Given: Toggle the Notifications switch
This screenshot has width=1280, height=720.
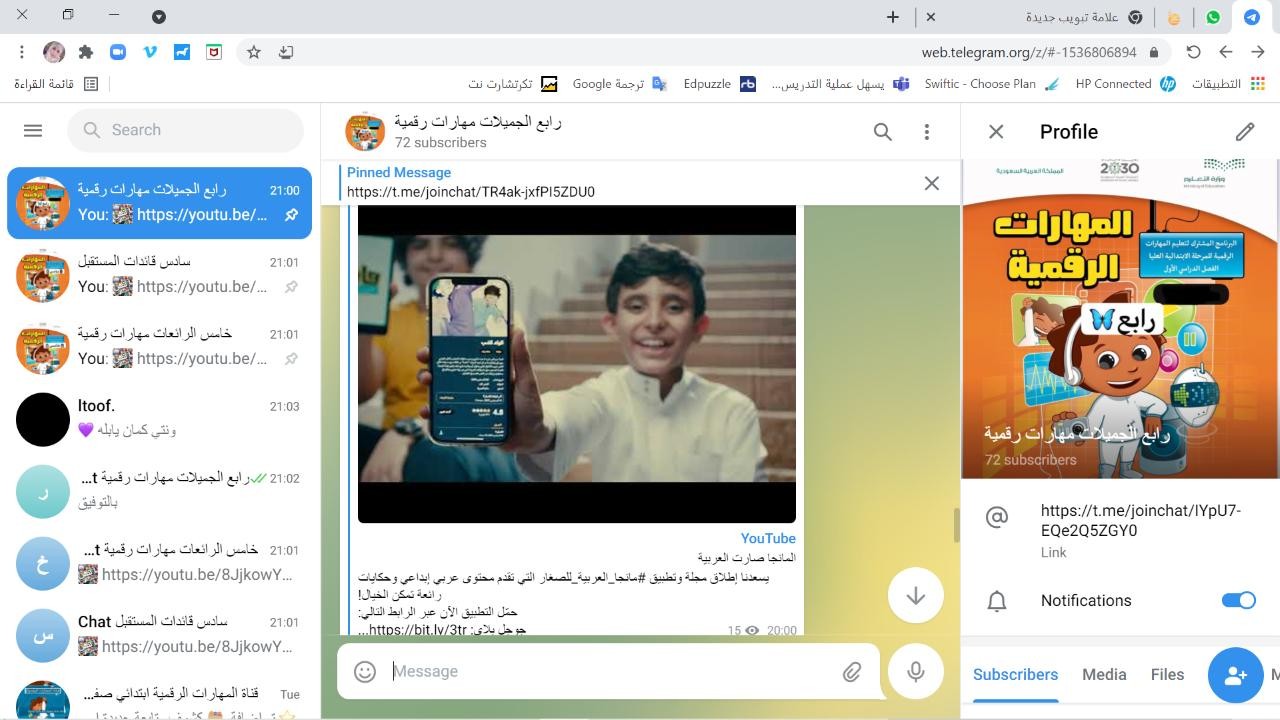Looking at the screenshot, I should click(x=1238, y=600).
